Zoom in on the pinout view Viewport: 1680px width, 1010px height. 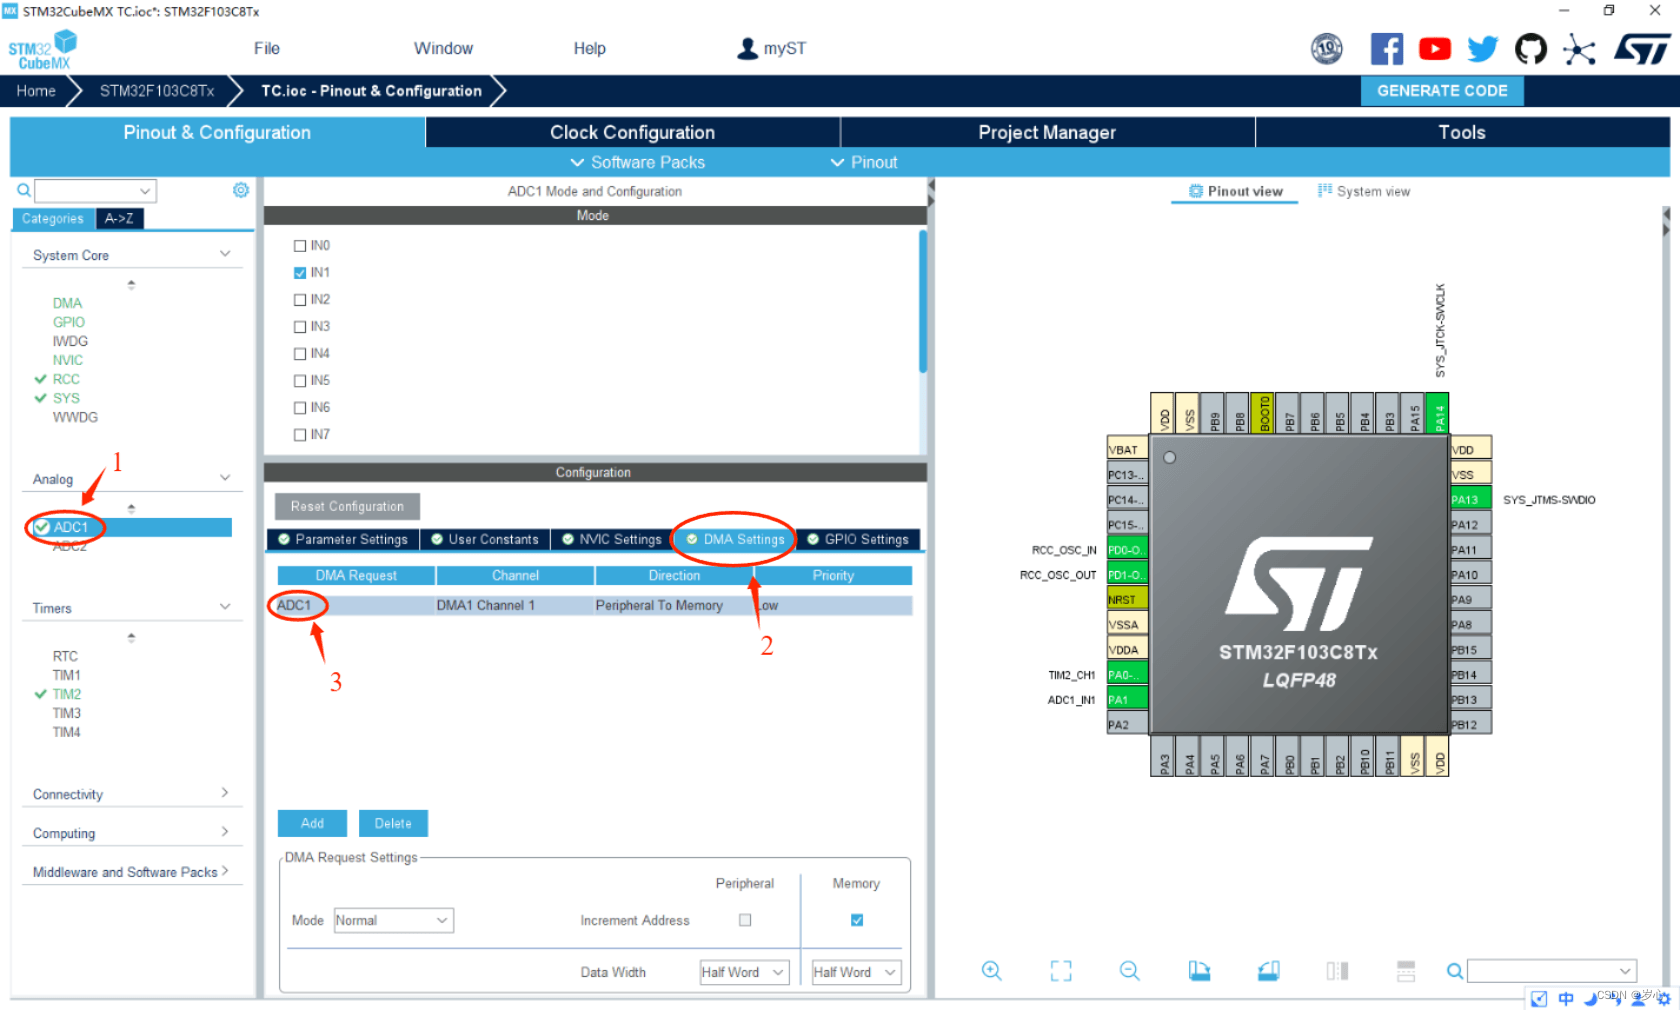991,970
